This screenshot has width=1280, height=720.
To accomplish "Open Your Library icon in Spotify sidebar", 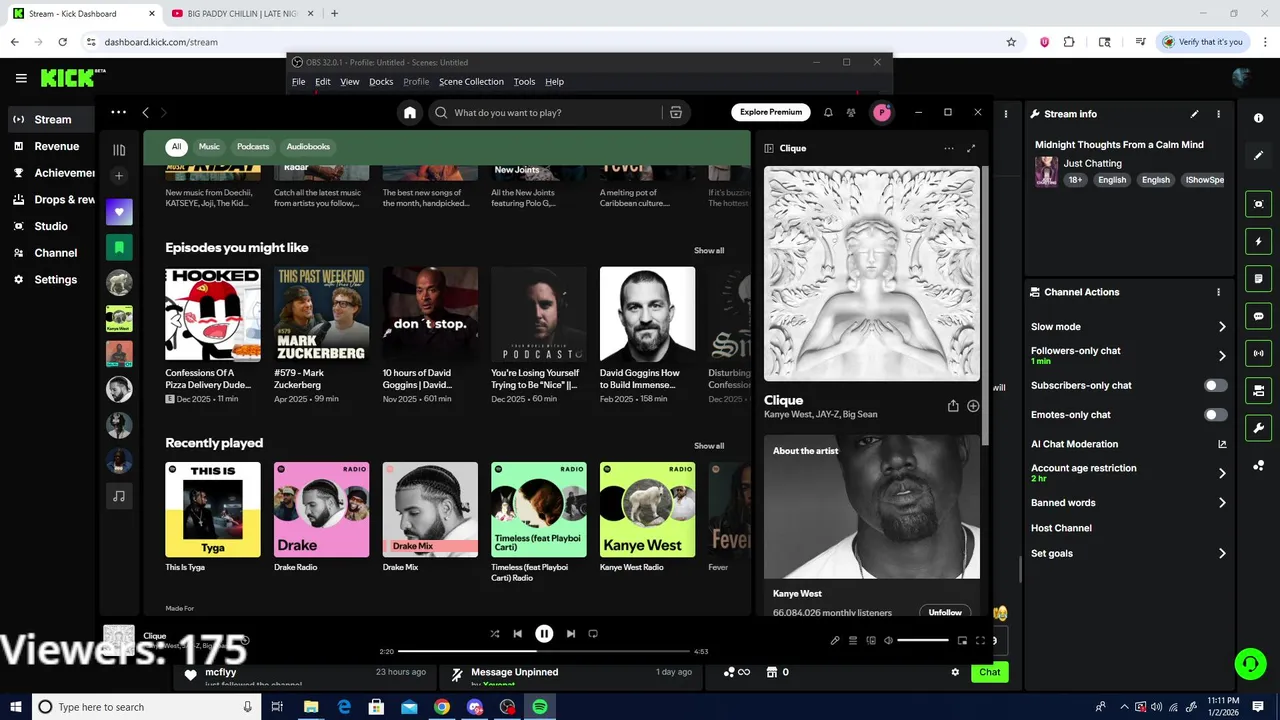I will tap(119, 150).
